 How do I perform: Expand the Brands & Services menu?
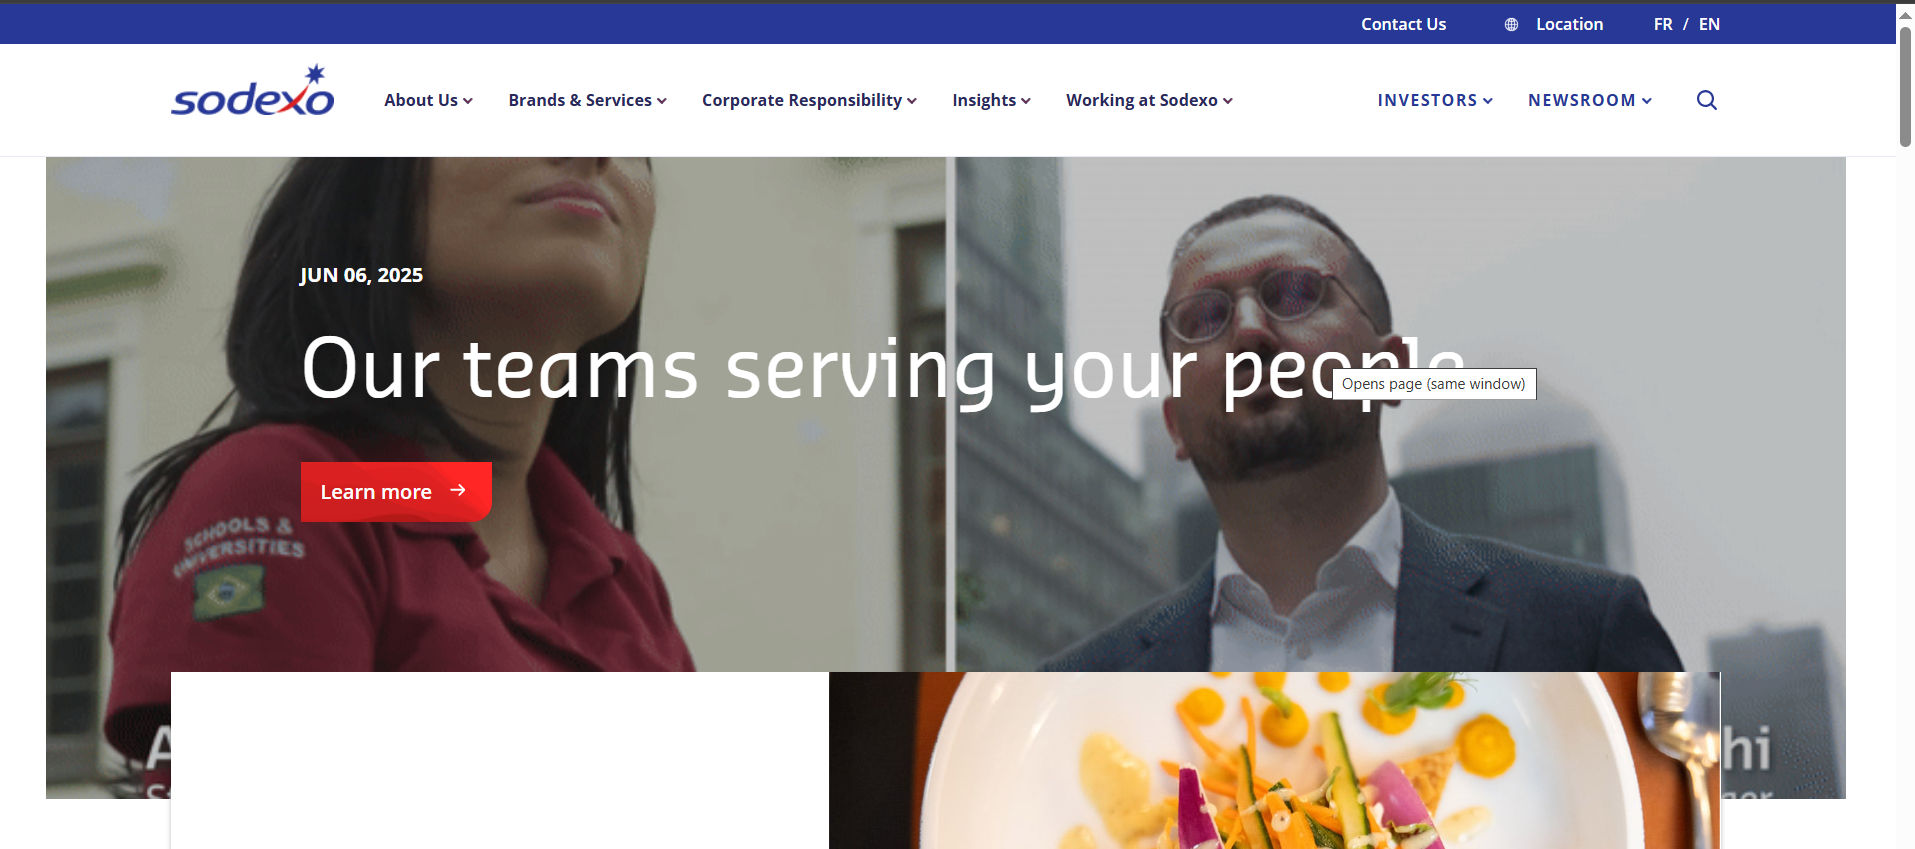click(x=587, y=100)
